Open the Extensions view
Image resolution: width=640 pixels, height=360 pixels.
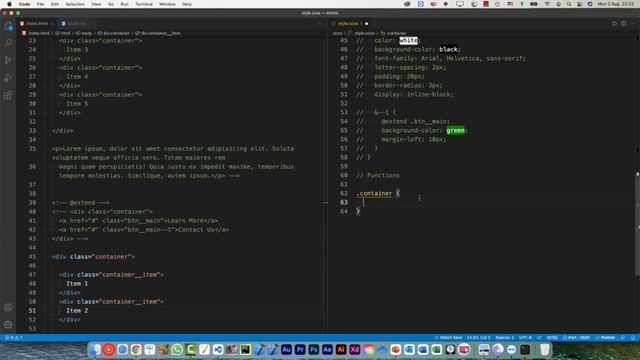(8, 95)
